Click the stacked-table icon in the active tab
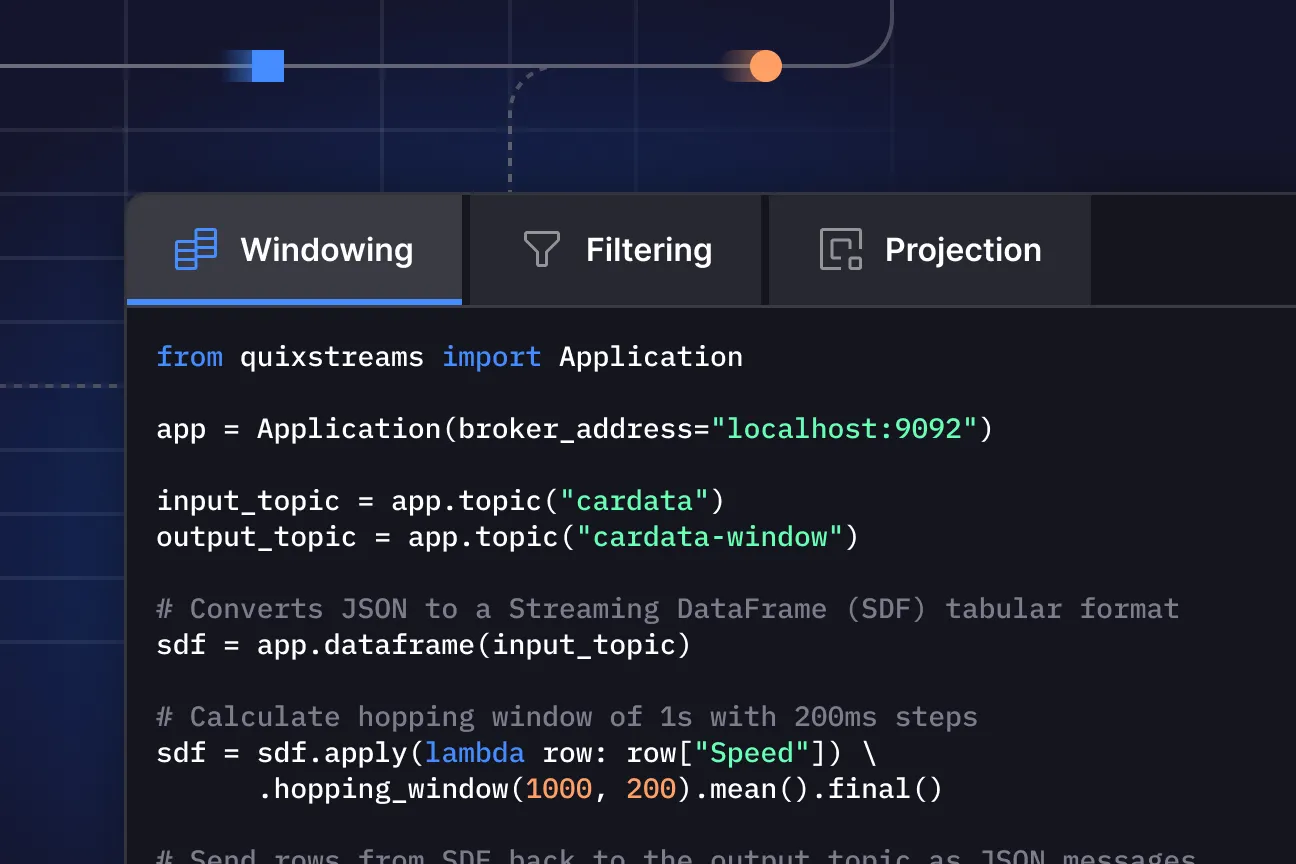This screenshot has width=1296, height=864. click(194, 249)
